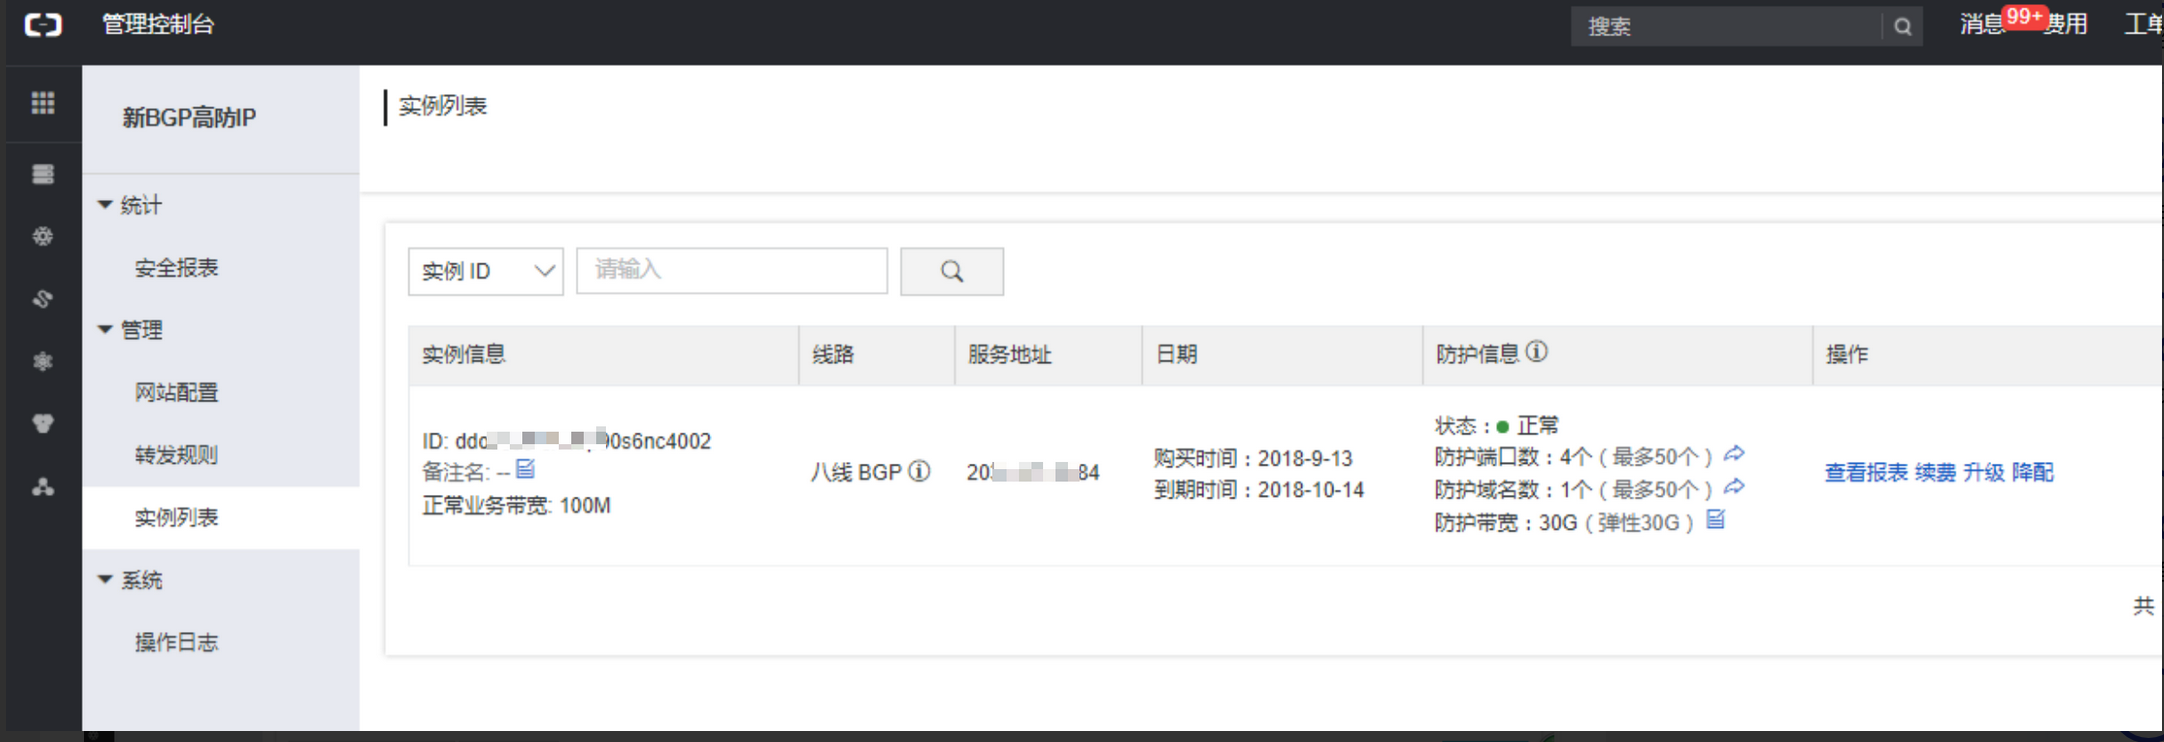Open the products grid icon in sidebar
Image resolution: width=2164 pixels, height=742 pixels.
[x=43, y=103]
